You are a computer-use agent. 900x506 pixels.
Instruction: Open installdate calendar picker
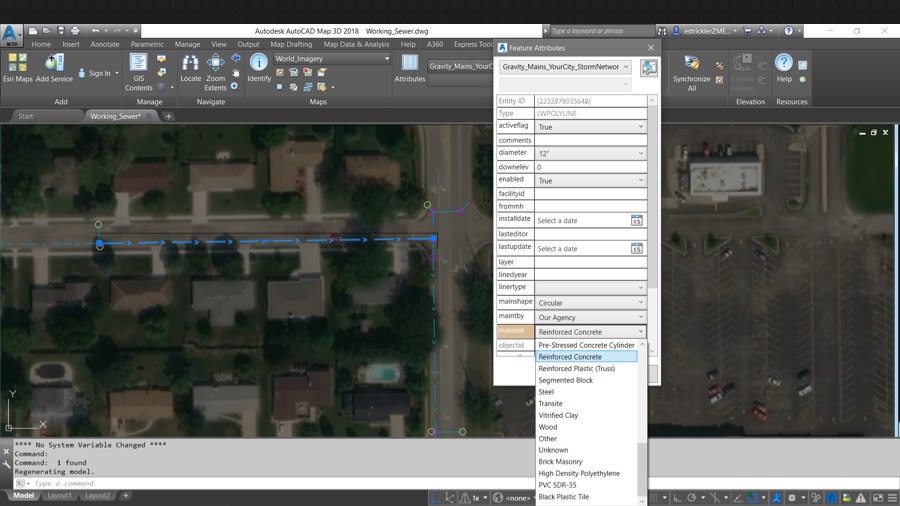point(637,220)
